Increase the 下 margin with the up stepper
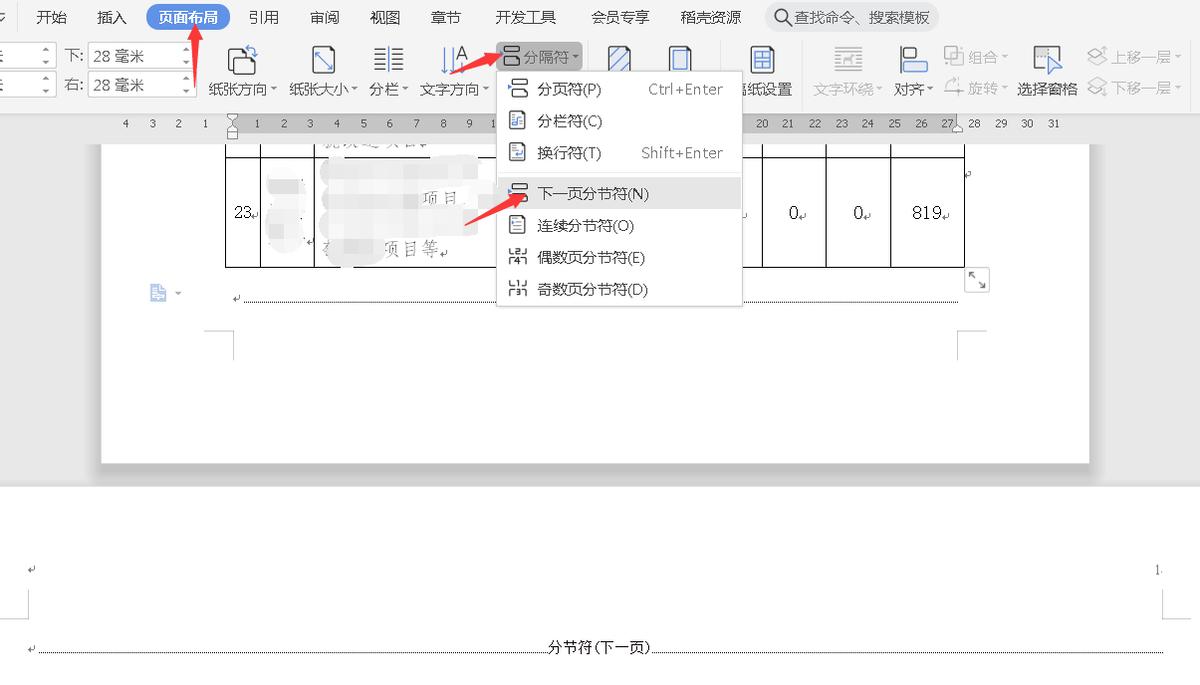 tap(186, 50)
